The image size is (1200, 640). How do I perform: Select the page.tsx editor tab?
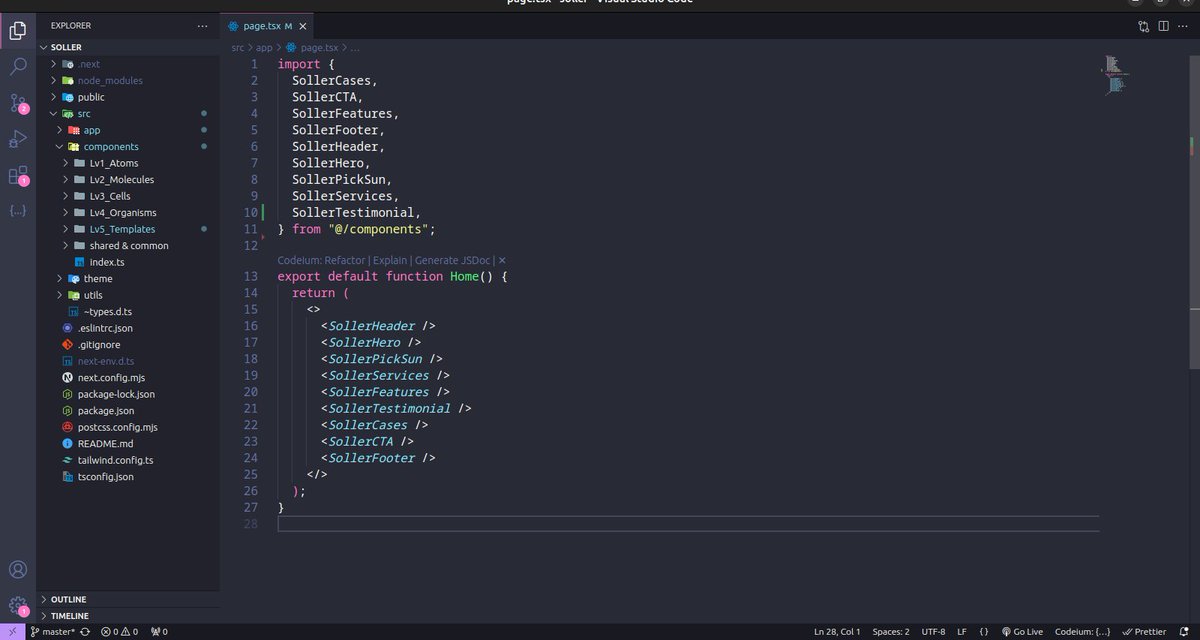tap(266, 26)
